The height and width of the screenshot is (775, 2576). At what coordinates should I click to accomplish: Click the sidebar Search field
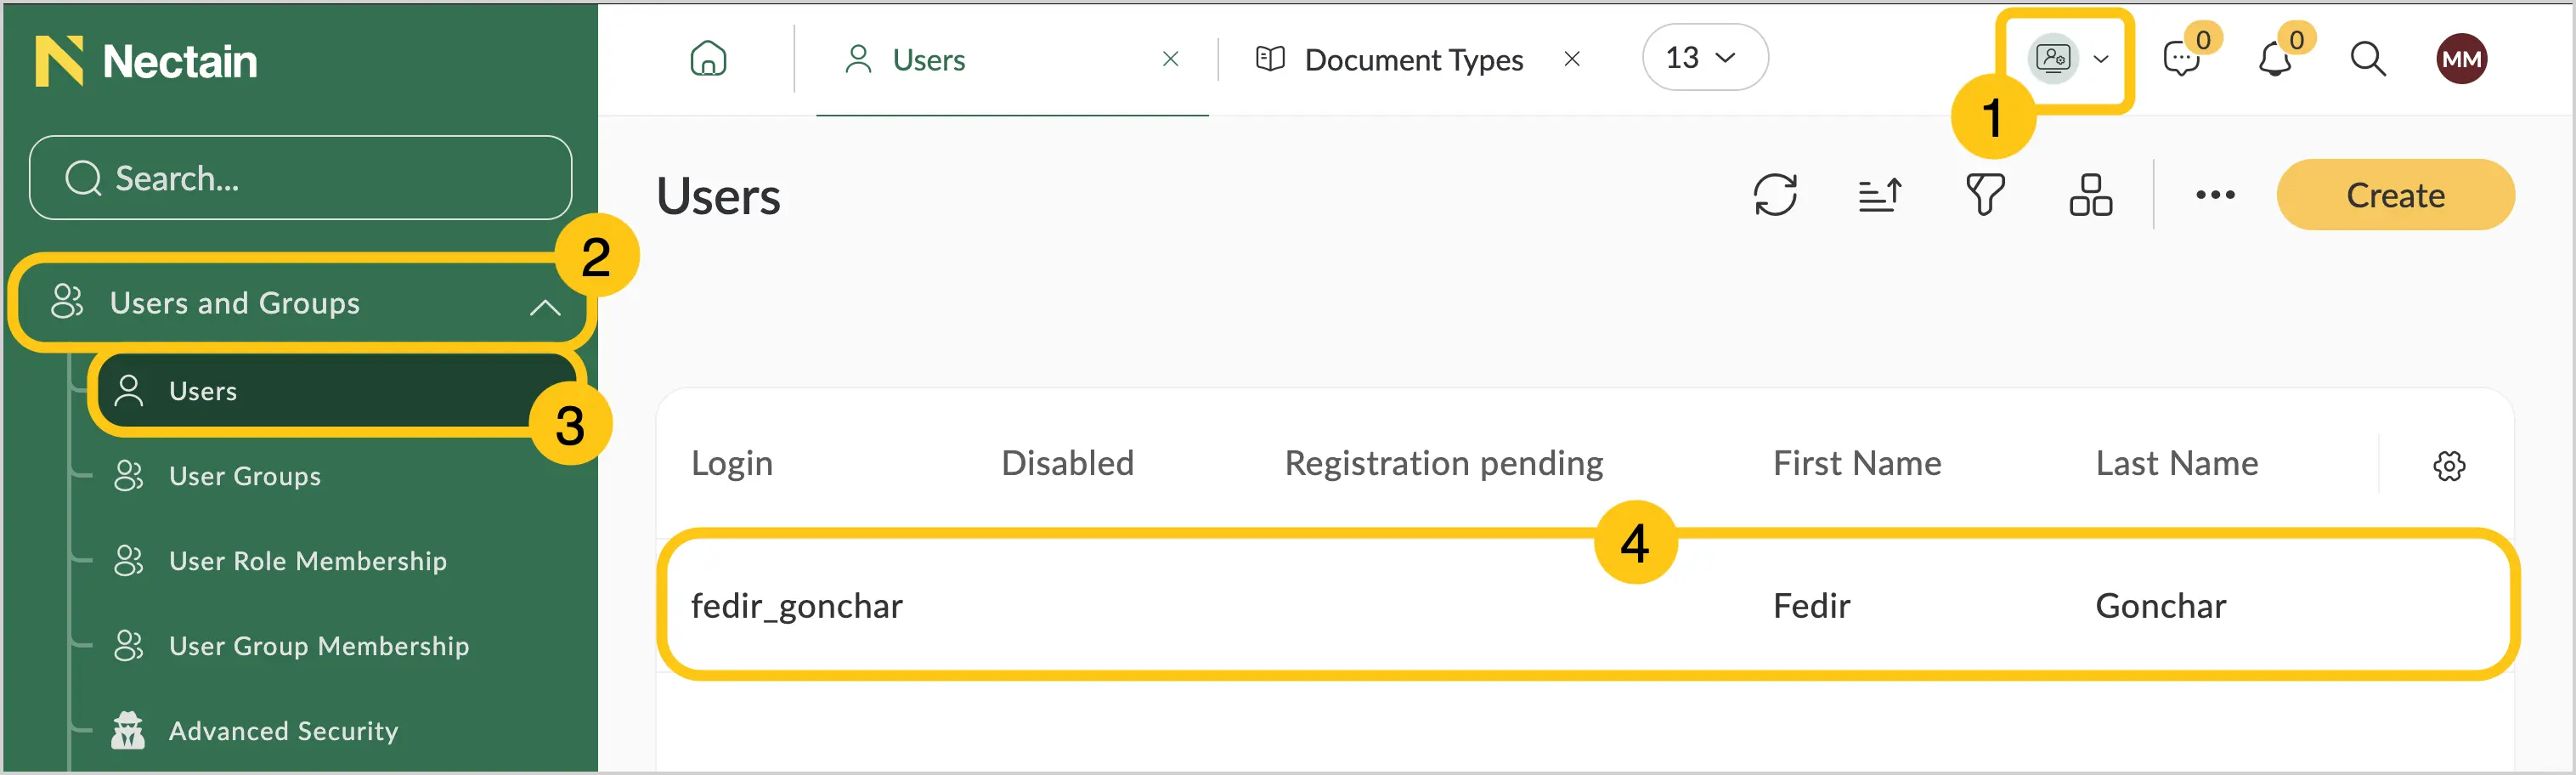(300, 178)
